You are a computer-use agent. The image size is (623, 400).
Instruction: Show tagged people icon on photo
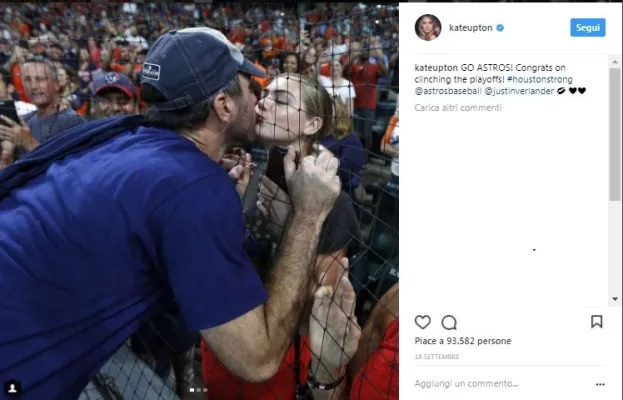(x=13, y=388)
